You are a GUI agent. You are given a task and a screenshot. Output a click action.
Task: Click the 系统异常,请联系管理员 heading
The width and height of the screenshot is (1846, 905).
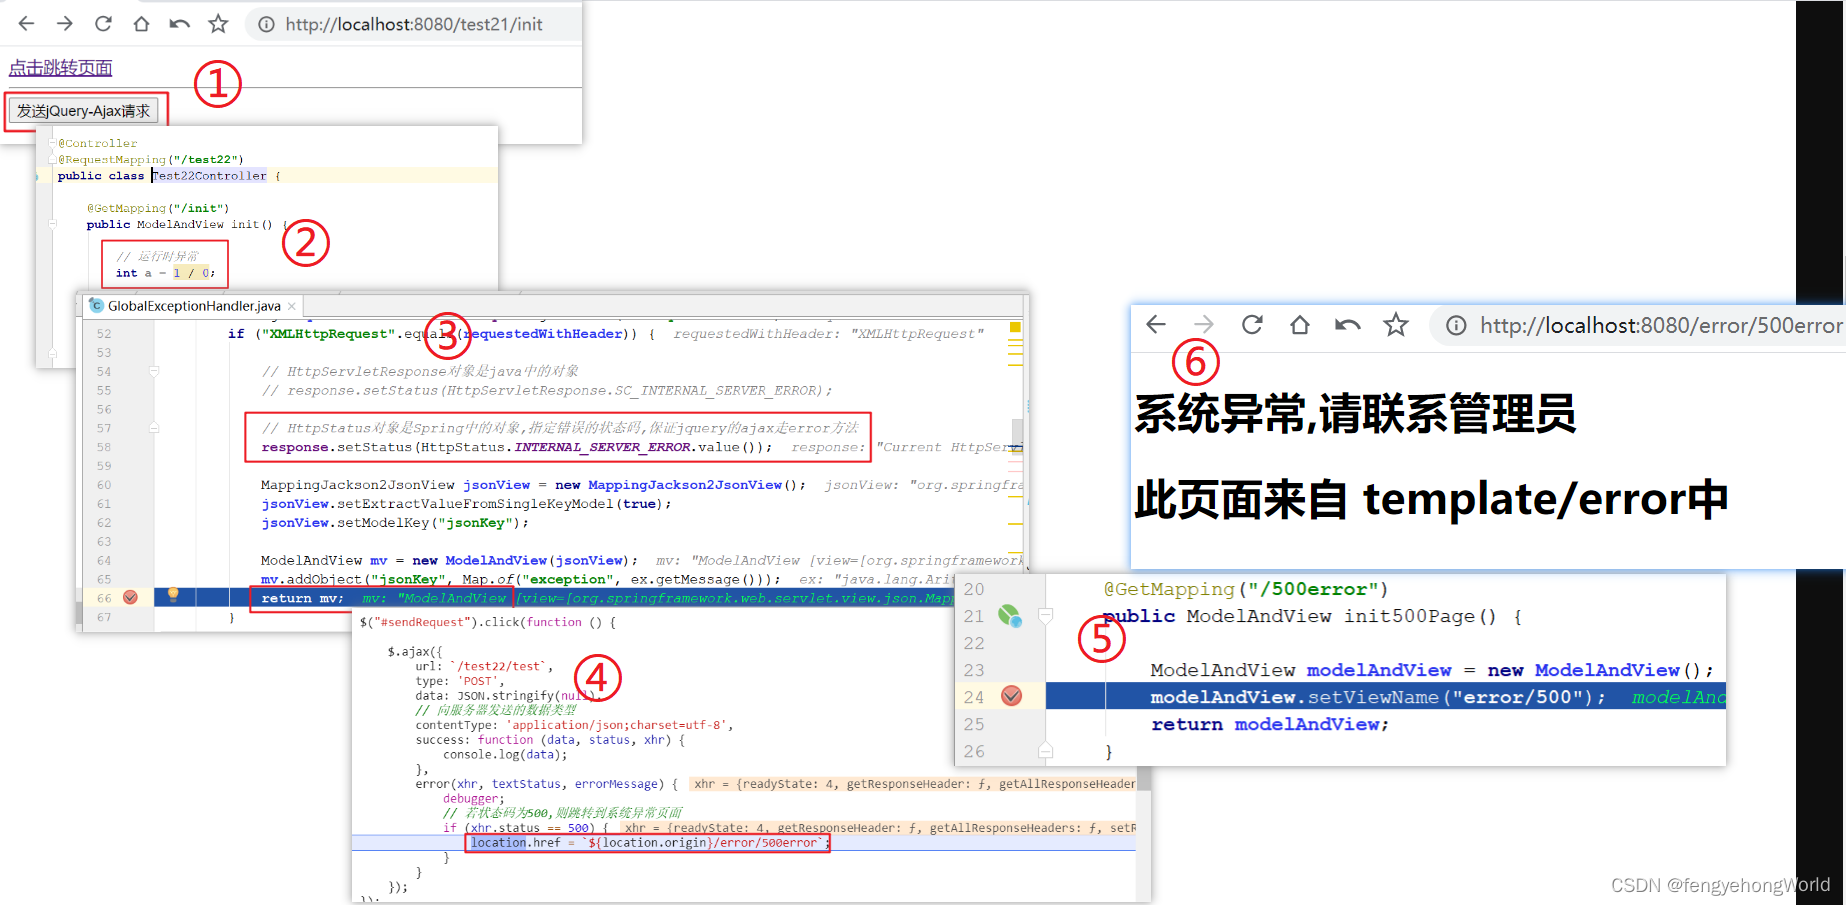pyautogui.click(x=1355, y=413)
